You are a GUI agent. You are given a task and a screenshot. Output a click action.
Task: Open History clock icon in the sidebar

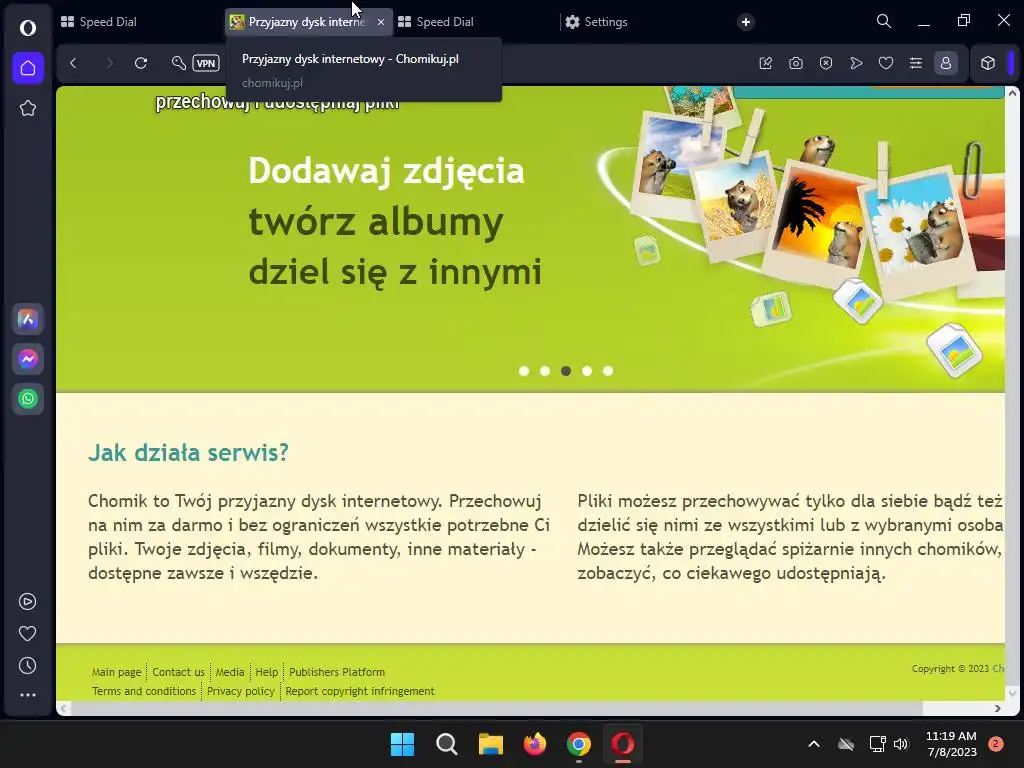pos(27,665)
